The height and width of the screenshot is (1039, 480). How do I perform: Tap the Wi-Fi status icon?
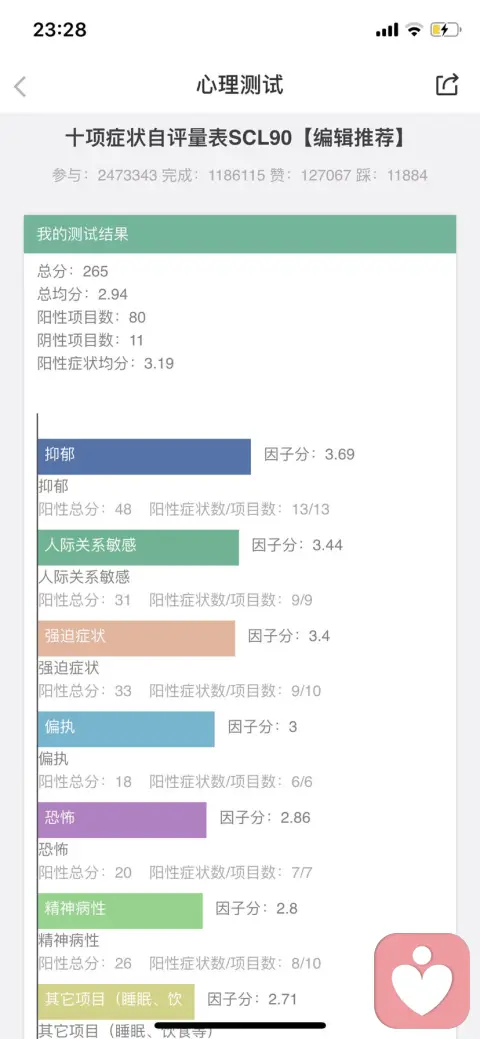point(414,30)
